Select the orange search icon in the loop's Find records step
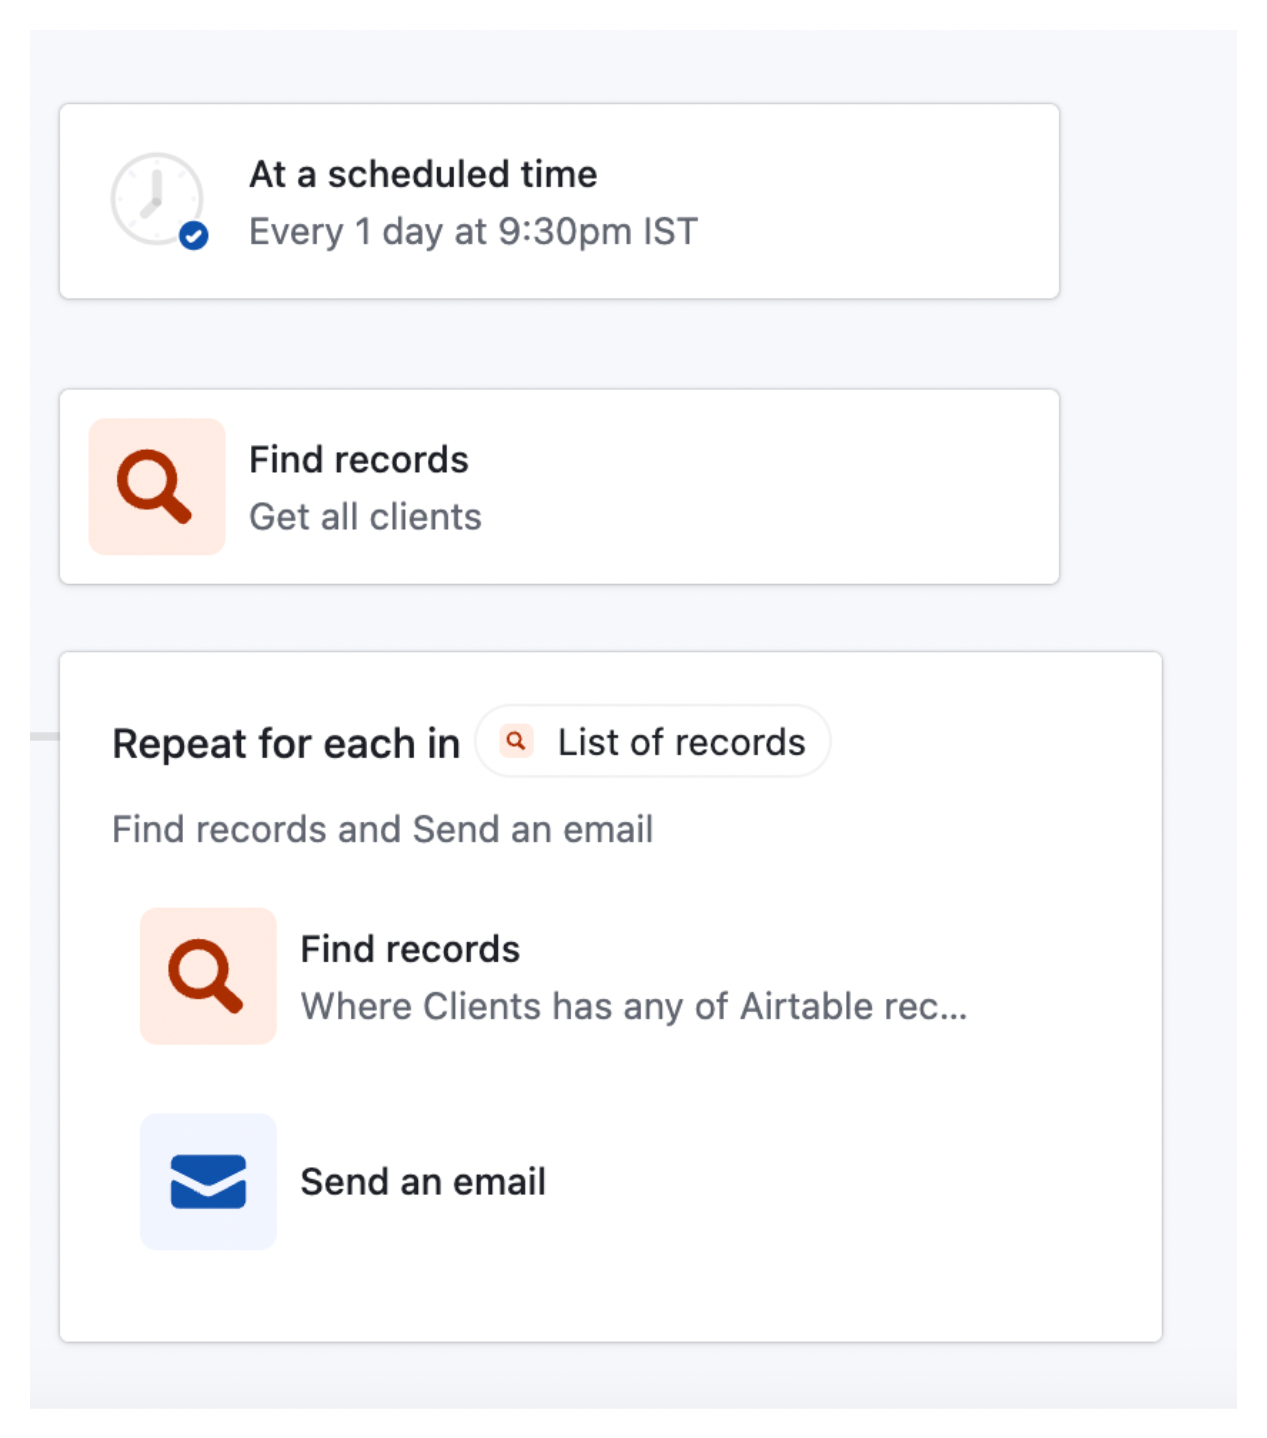Image resolution: width=1267 pixels, height=1438 pixels. click(x=208, y=976)
